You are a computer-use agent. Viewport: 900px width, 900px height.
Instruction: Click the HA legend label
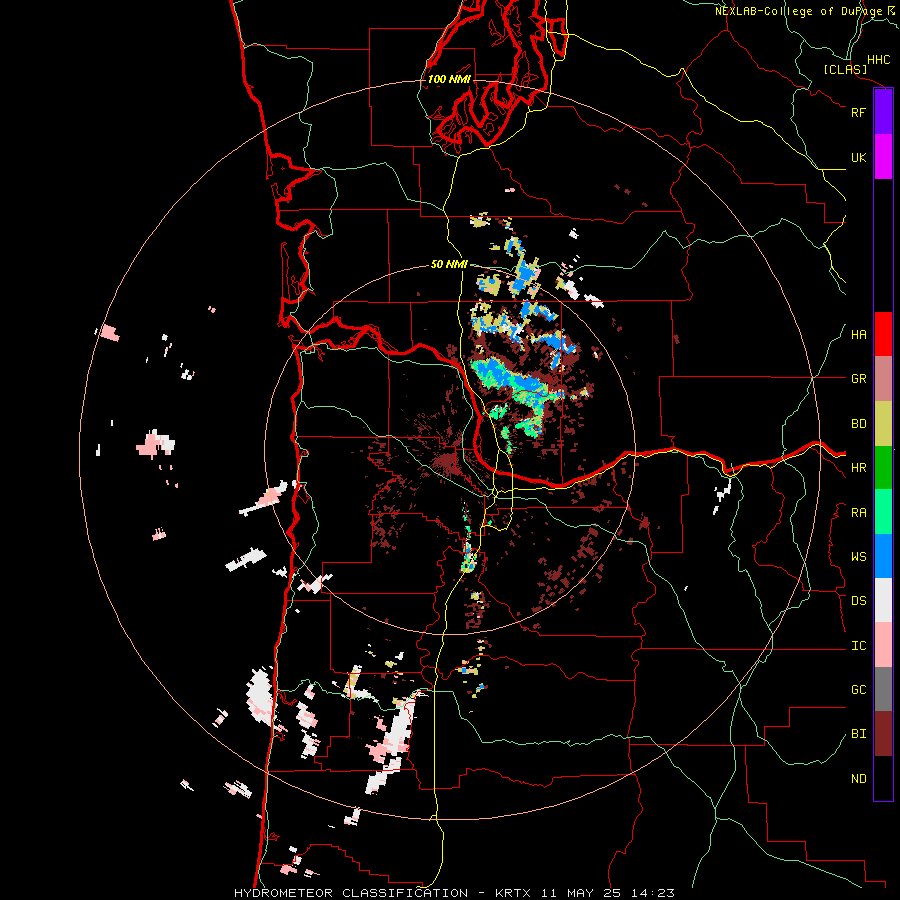(x=858, y=334)
